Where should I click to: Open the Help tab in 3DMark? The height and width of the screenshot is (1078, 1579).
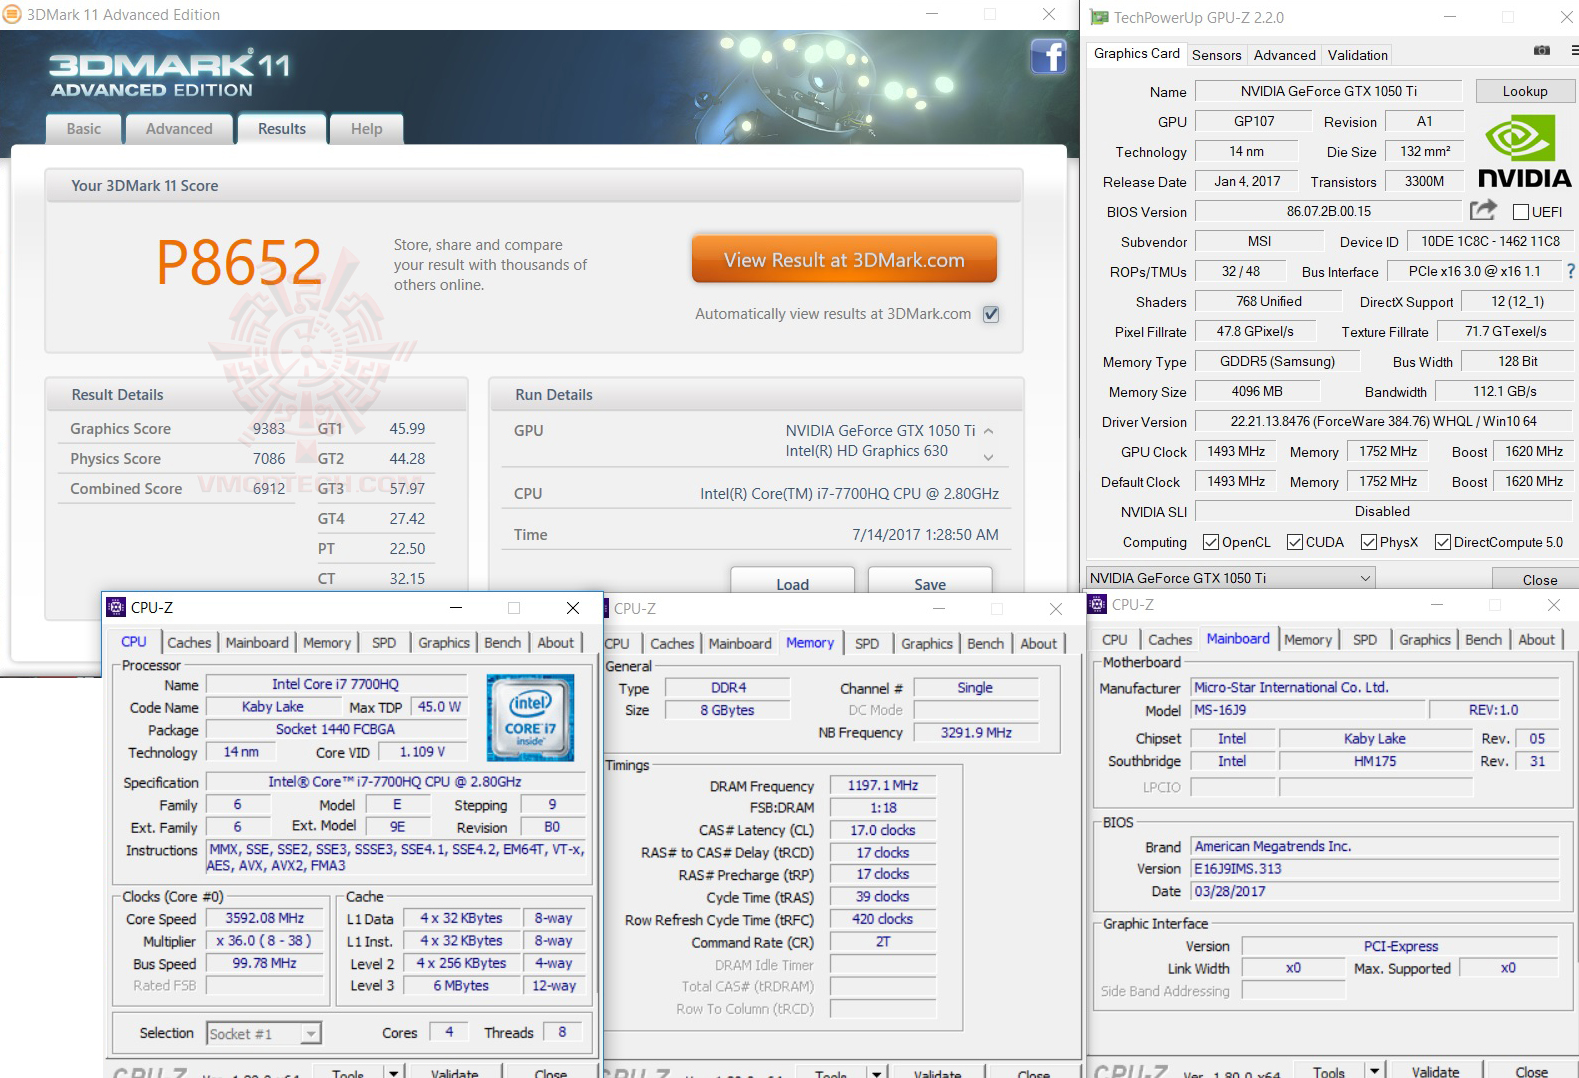coord(367,129)
